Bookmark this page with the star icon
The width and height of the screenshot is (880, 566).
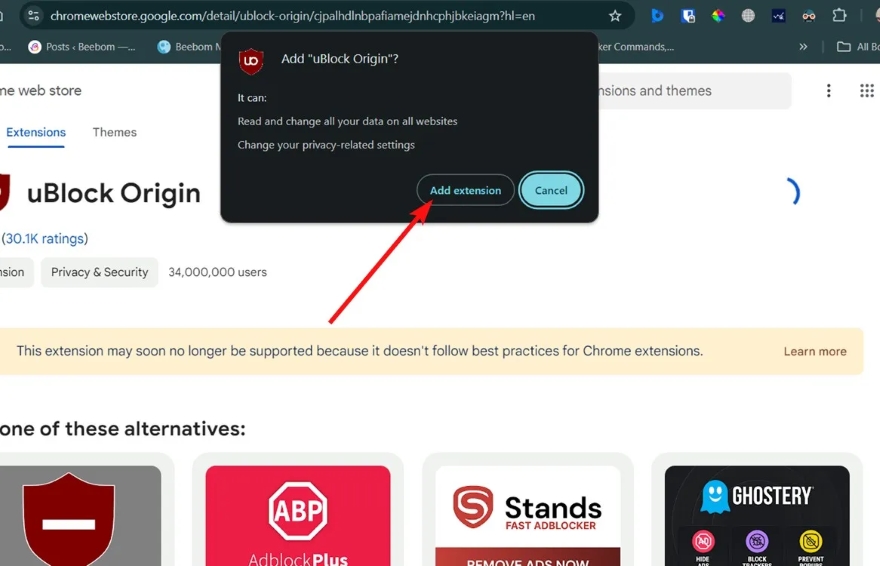tap(615, 16)
